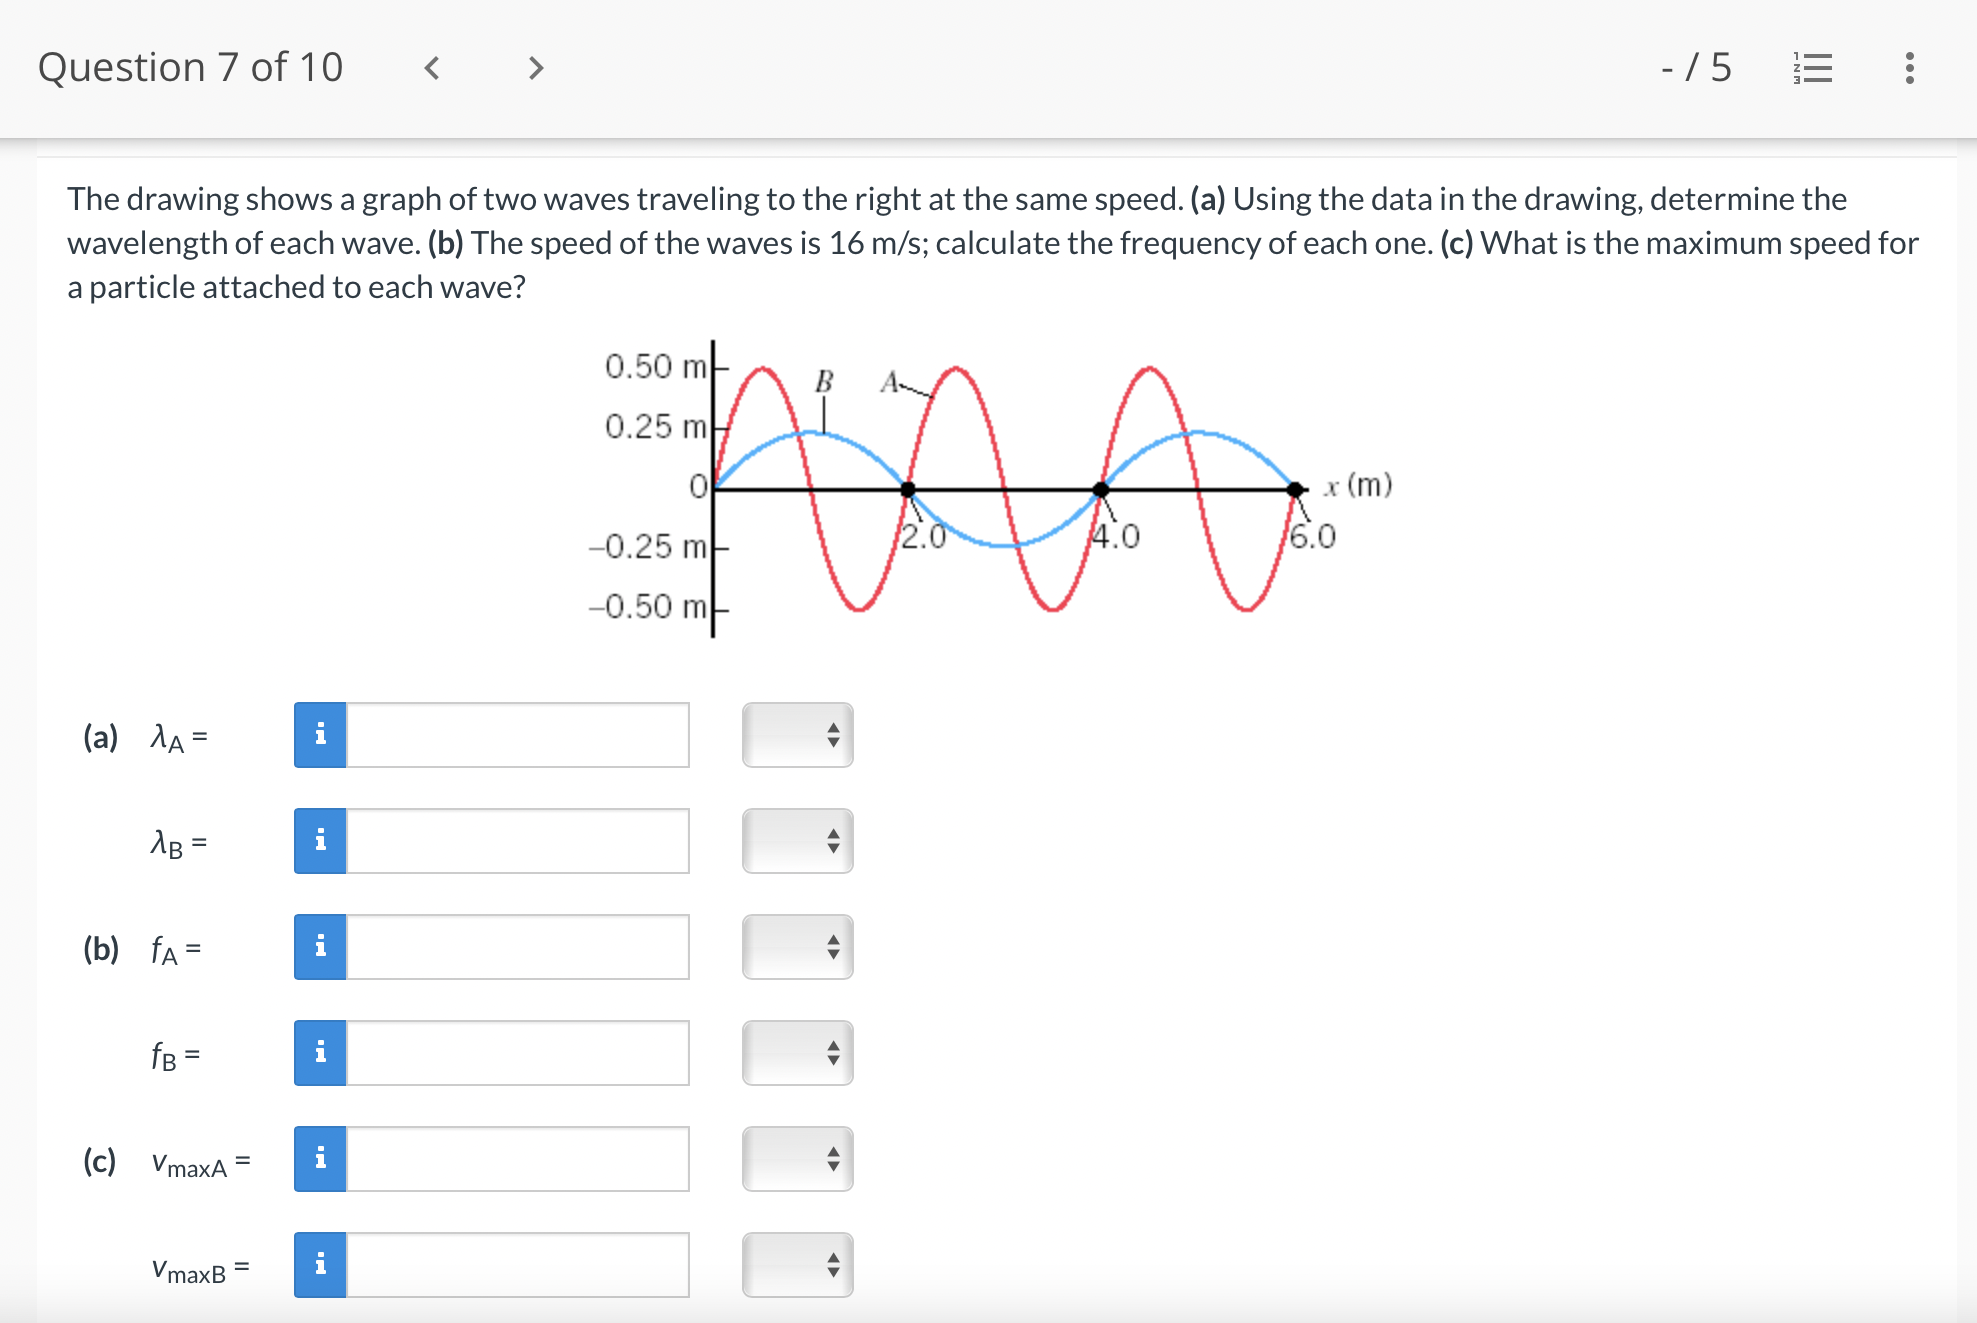Click info icon beside λB input
The height and width of the screenshot is (1323, 1977).
click(320, 841)
